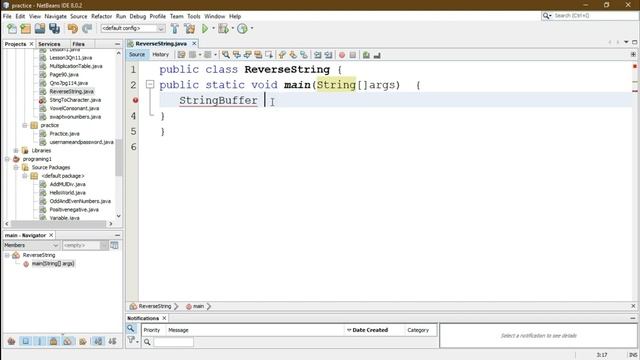Click the Find Next Occurrence icon
This screenshot has width=640, height=360.
(x=247, y=55)
